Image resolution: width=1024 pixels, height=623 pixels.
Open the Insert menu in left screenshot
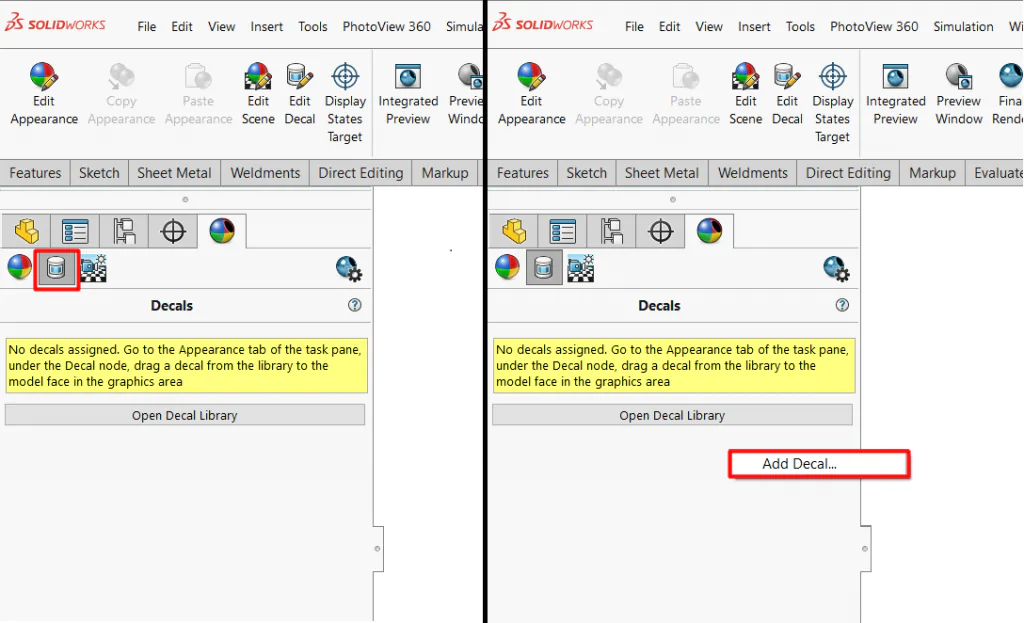click(x=266, y=27)
